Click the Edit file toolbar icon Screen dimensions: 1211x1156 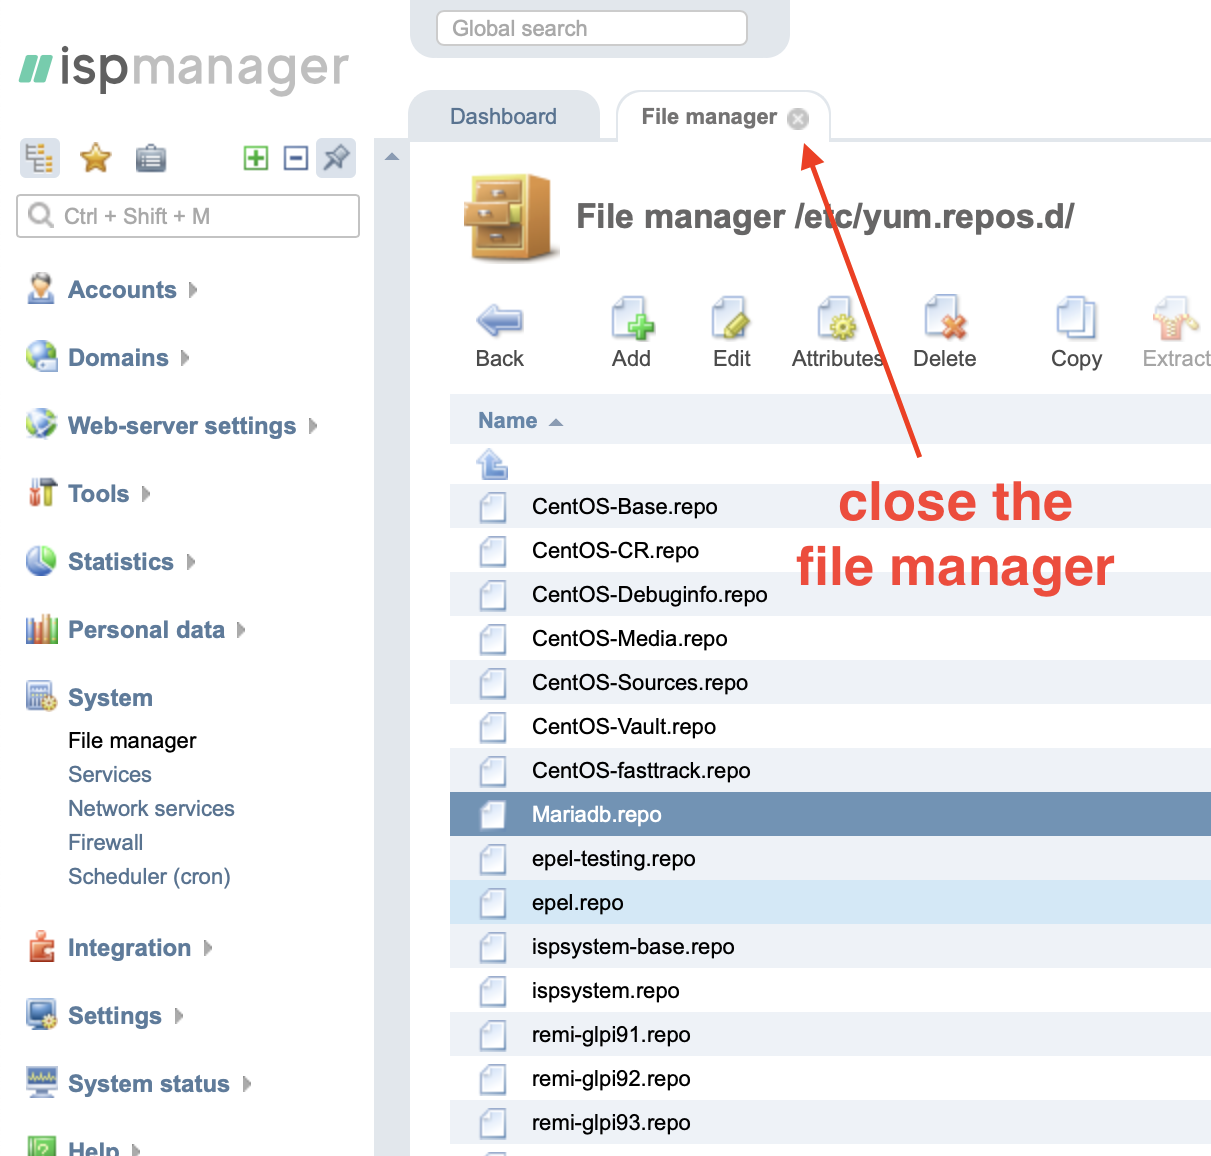point(731,320)
